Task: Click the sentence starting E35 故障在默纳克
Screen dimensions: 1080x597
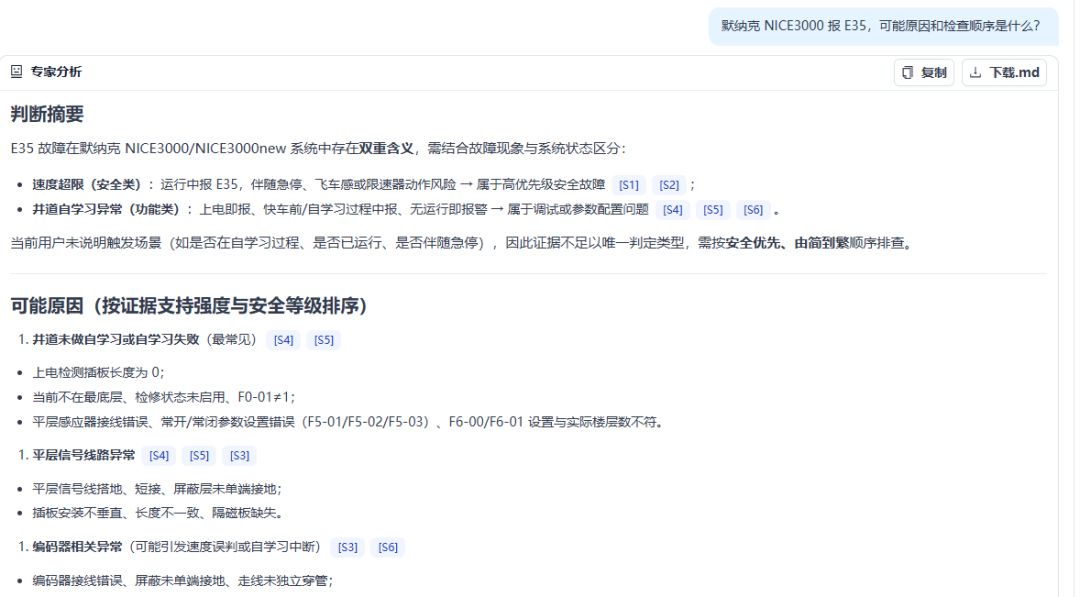Action: coord(318,148)
